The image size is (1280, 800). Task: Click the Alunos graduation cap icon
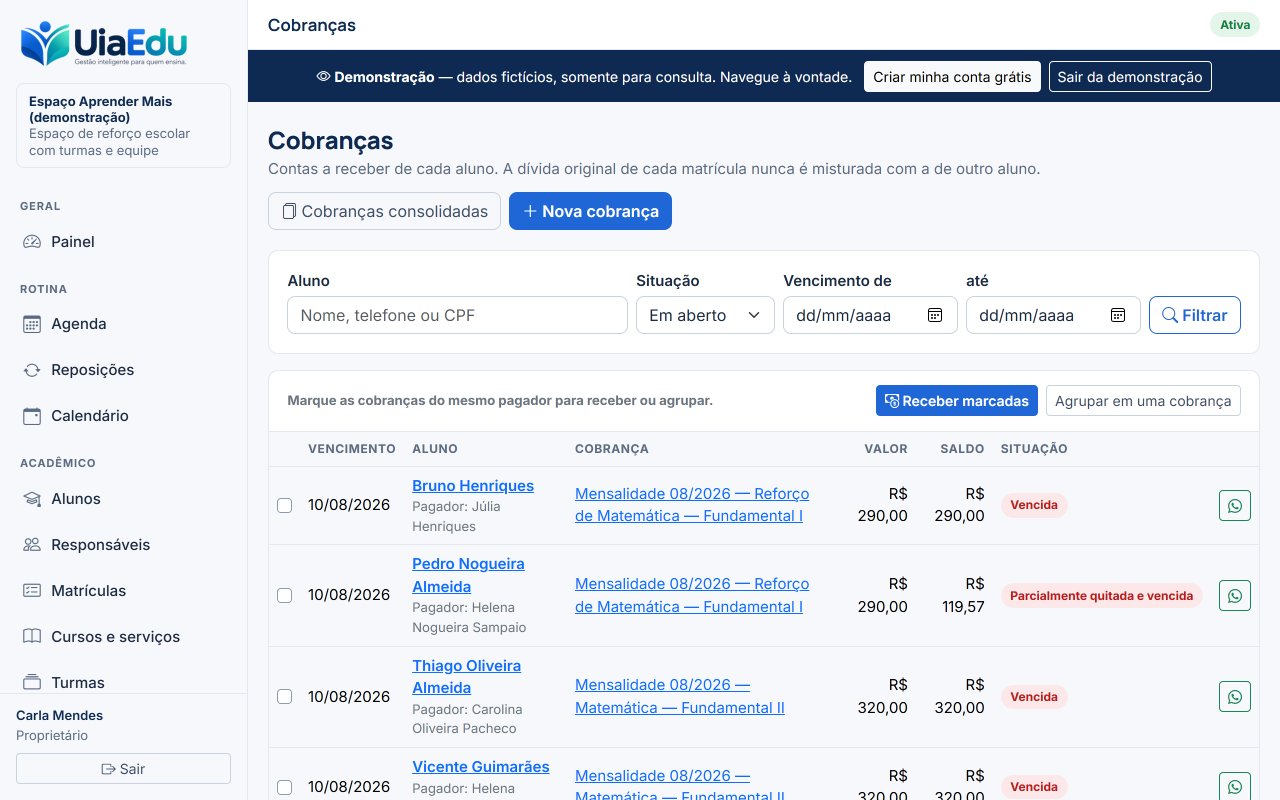coord(32,499)
